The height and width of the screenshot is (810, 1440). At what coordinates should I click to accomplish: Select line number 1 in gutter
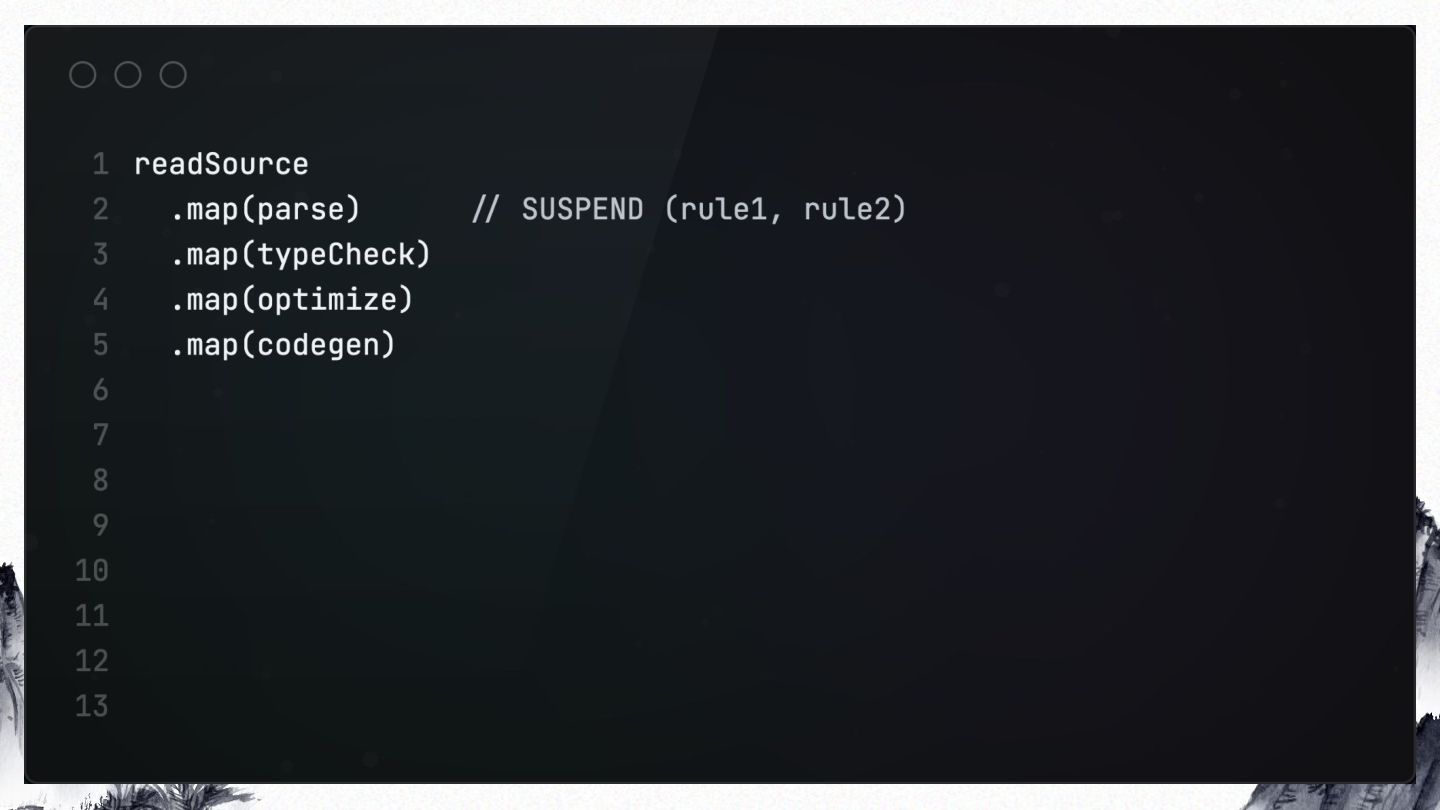[x=100, y=164]
